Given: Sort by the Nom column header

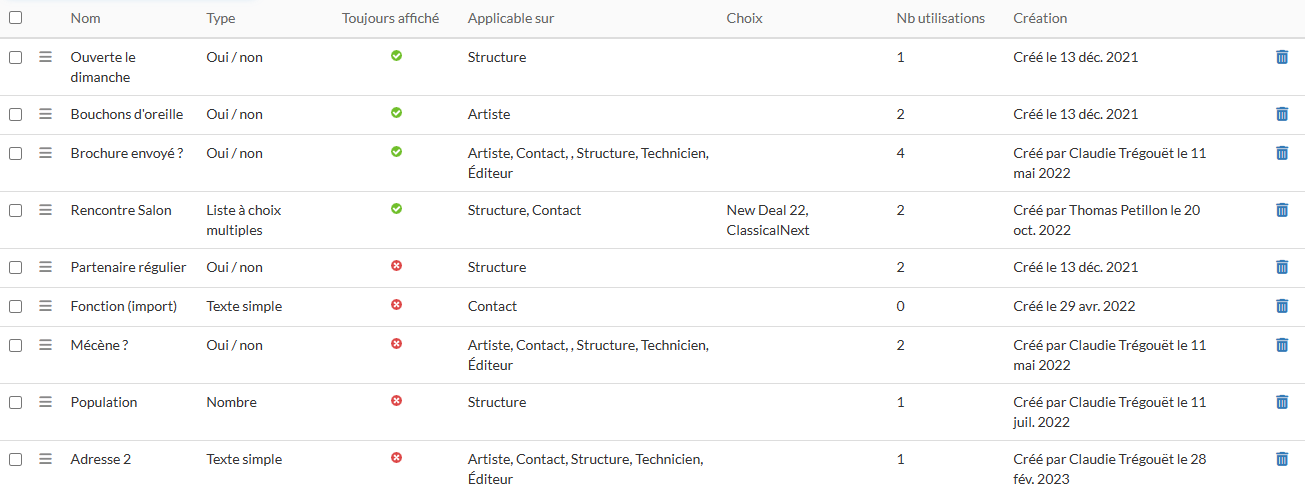Looking at the screenshot, I should [x=85, y=18].
